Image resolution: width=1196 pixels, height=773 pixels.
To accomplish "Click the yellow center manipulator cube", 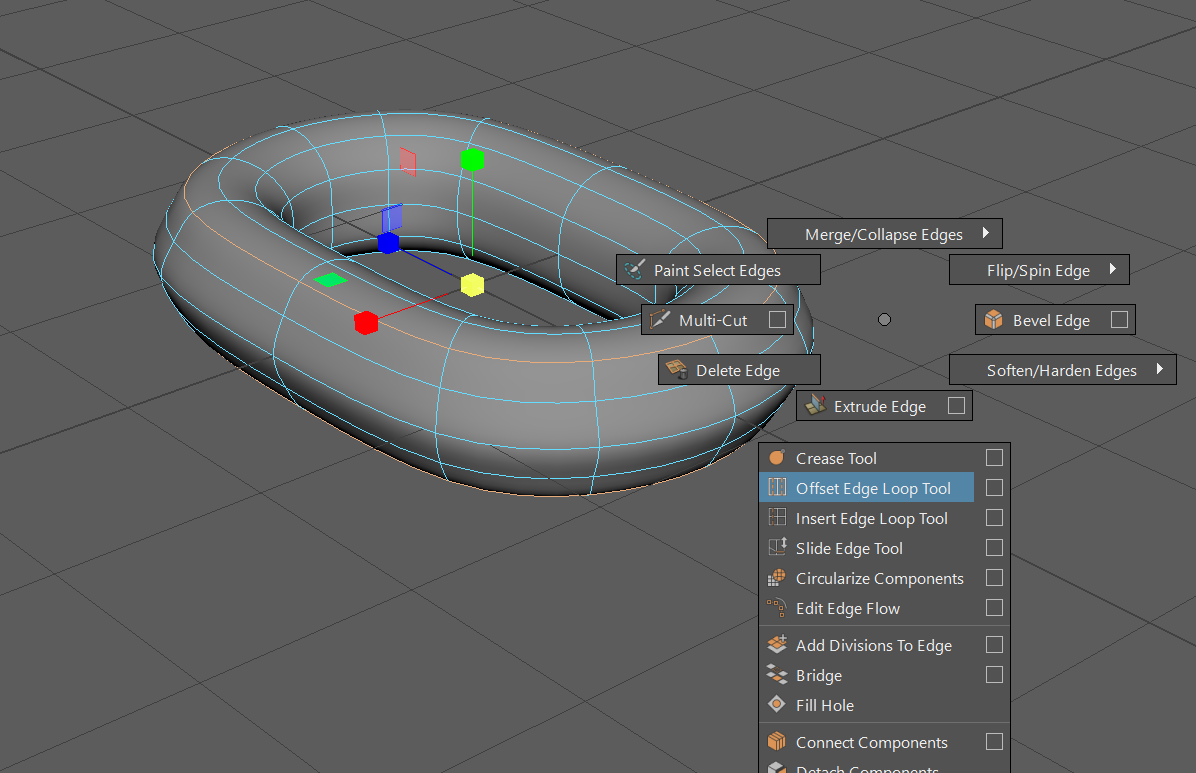I will (472, 285).
